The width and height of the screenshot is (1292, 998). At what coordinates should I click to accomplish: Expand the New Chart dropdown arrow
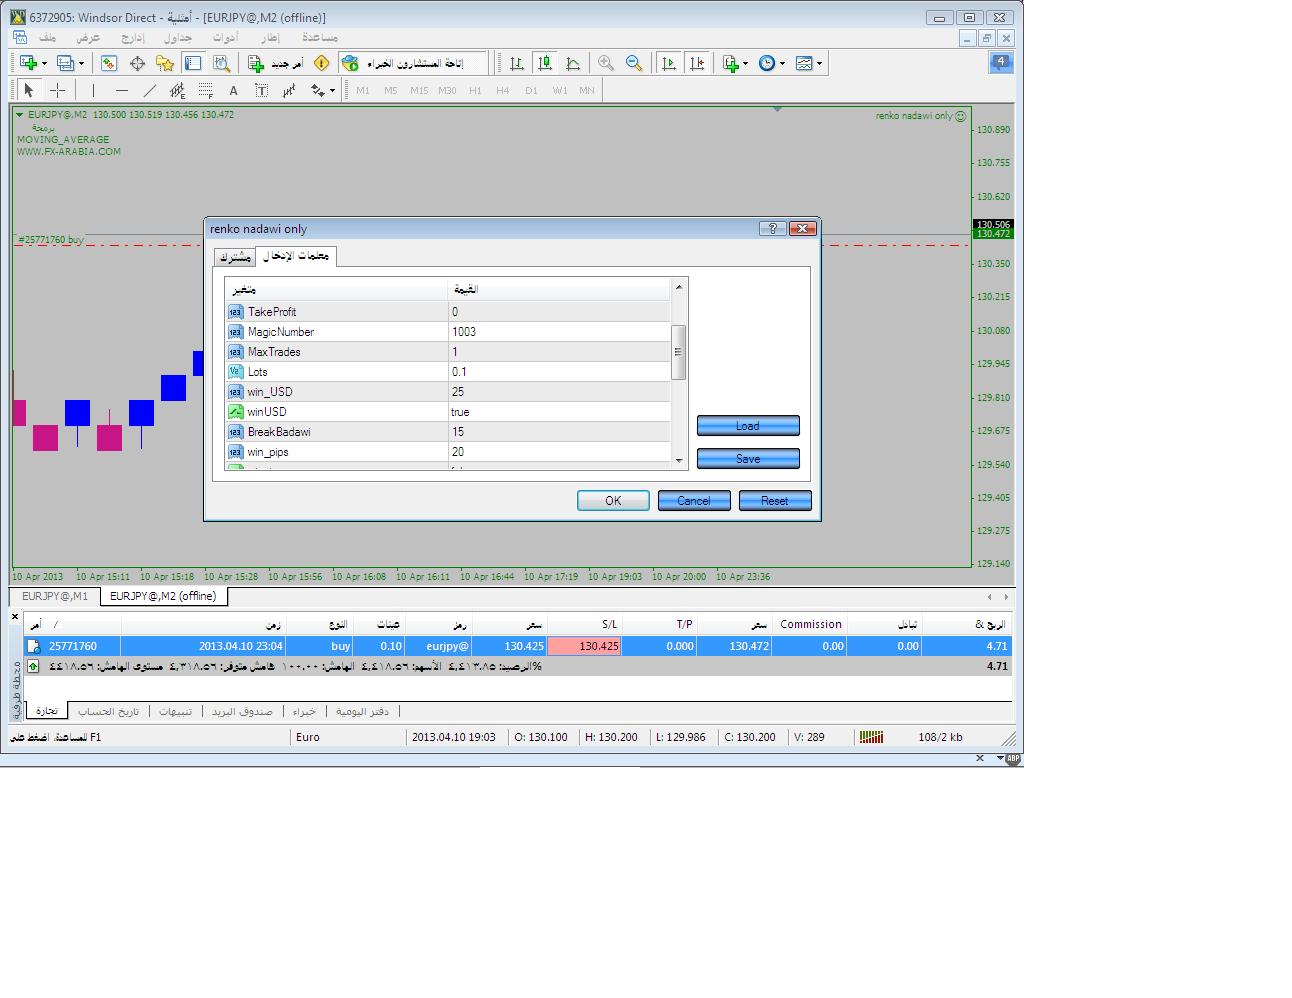coord(44,63)
